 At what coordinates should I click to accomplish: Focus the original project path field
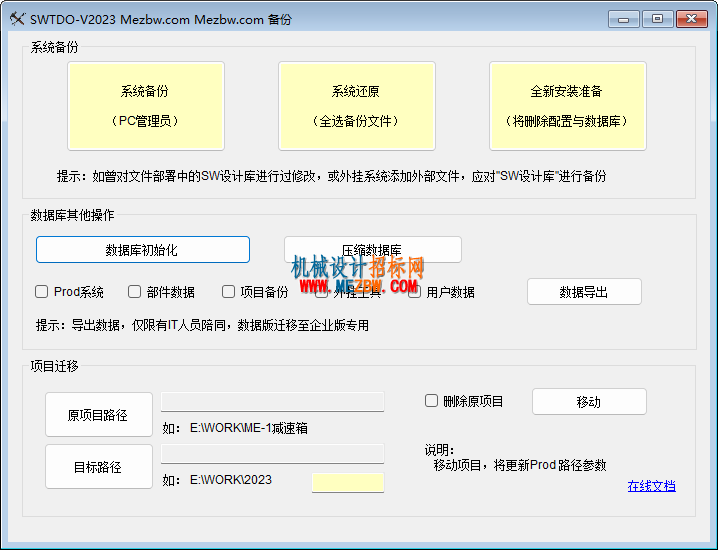[x=272, y=402]
